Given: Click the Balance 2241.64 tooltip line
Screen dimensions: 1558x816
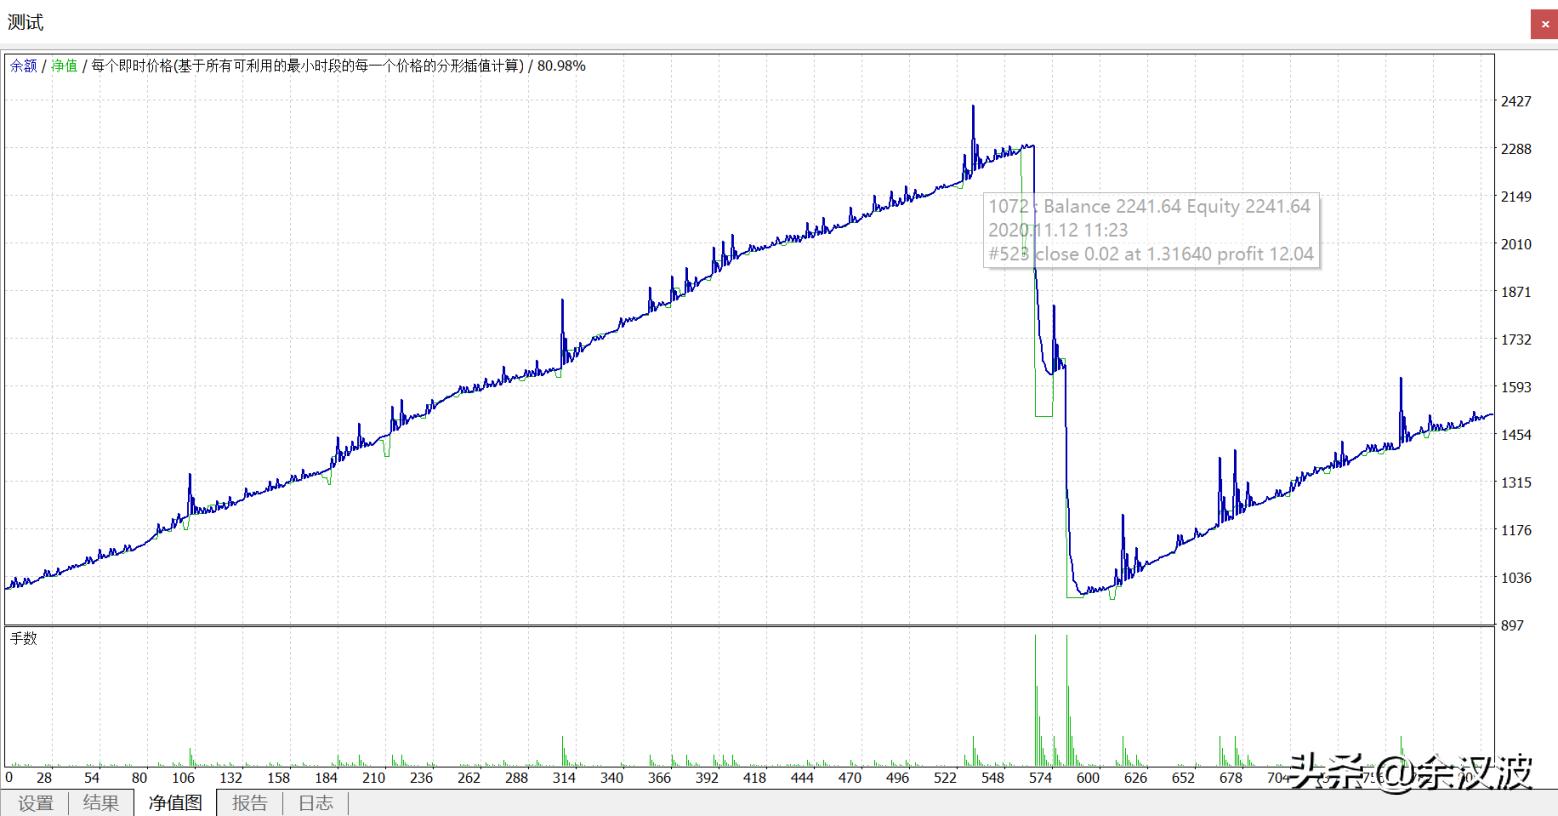Looking at the screenshot, I should [1149, 207].
